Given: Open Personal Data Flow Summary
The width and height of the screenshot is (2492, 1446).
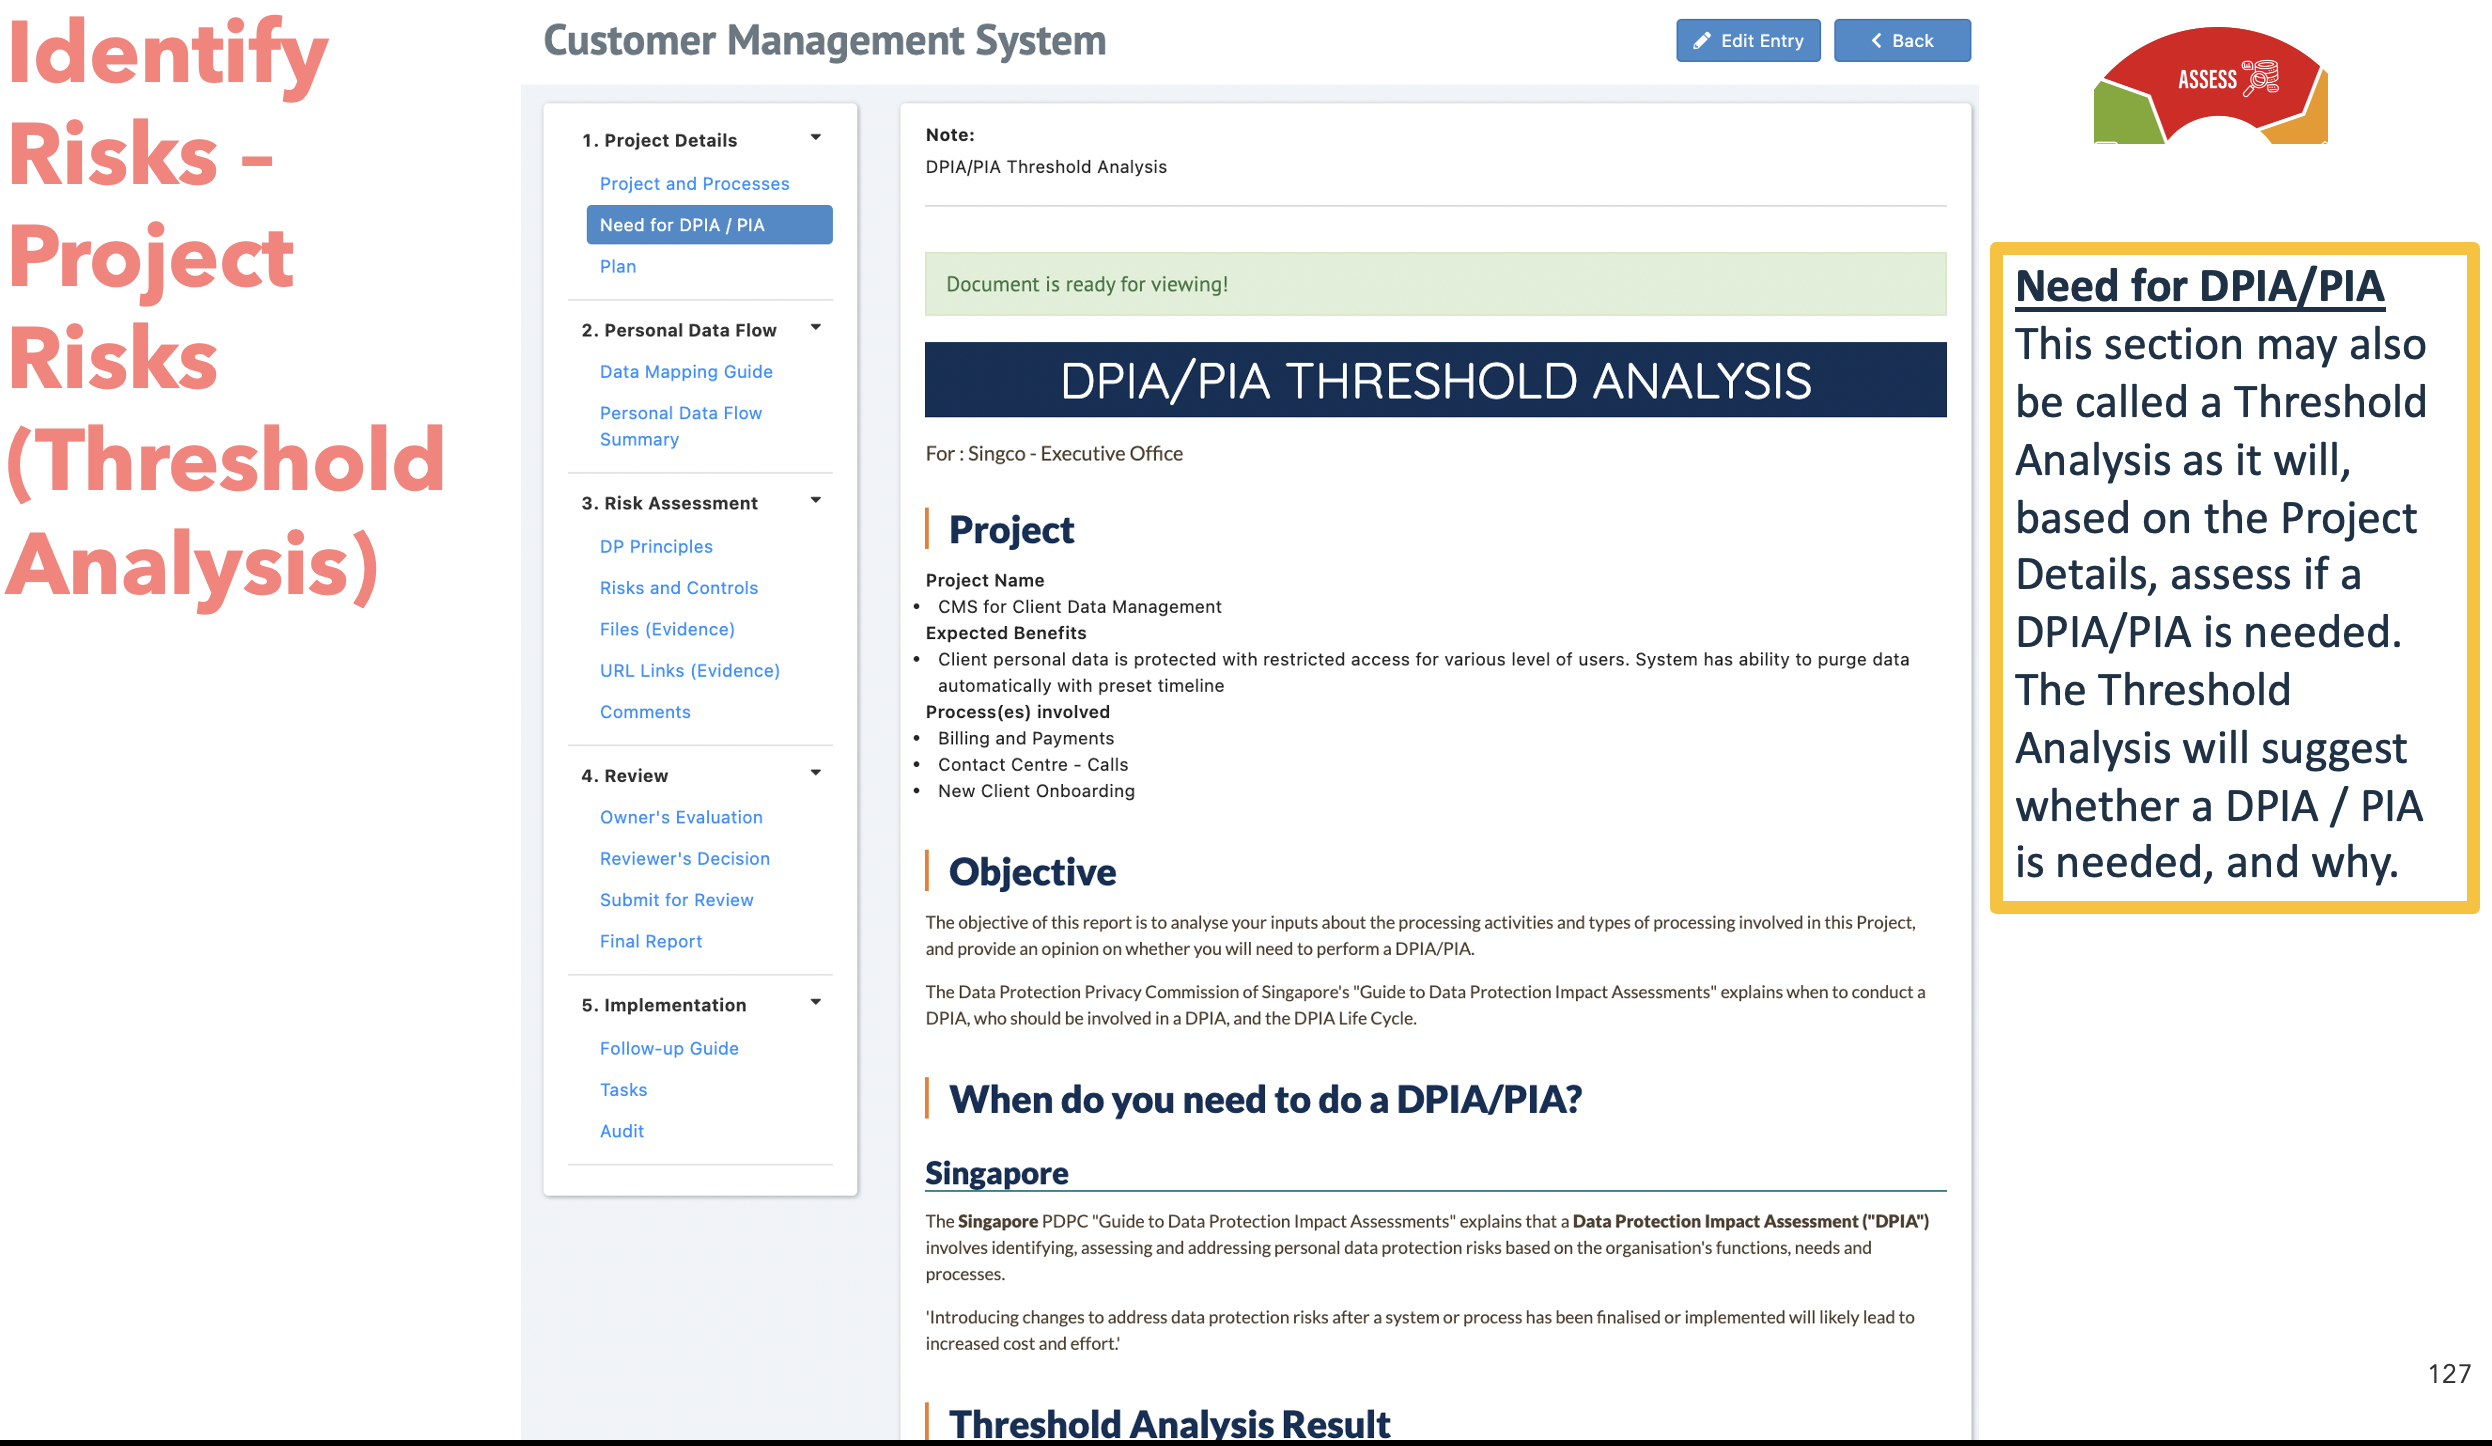Looking at the screenshot, I should [680, 426].
